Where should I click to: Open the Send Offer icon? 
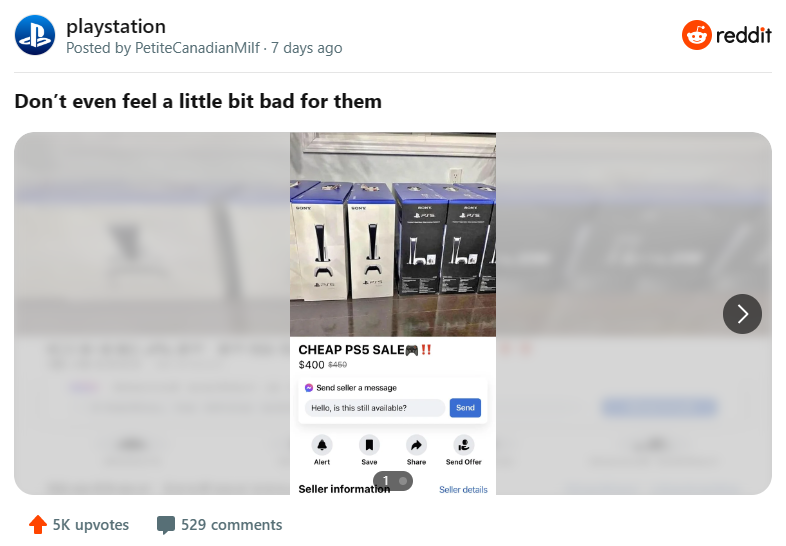tap(464, 445)
